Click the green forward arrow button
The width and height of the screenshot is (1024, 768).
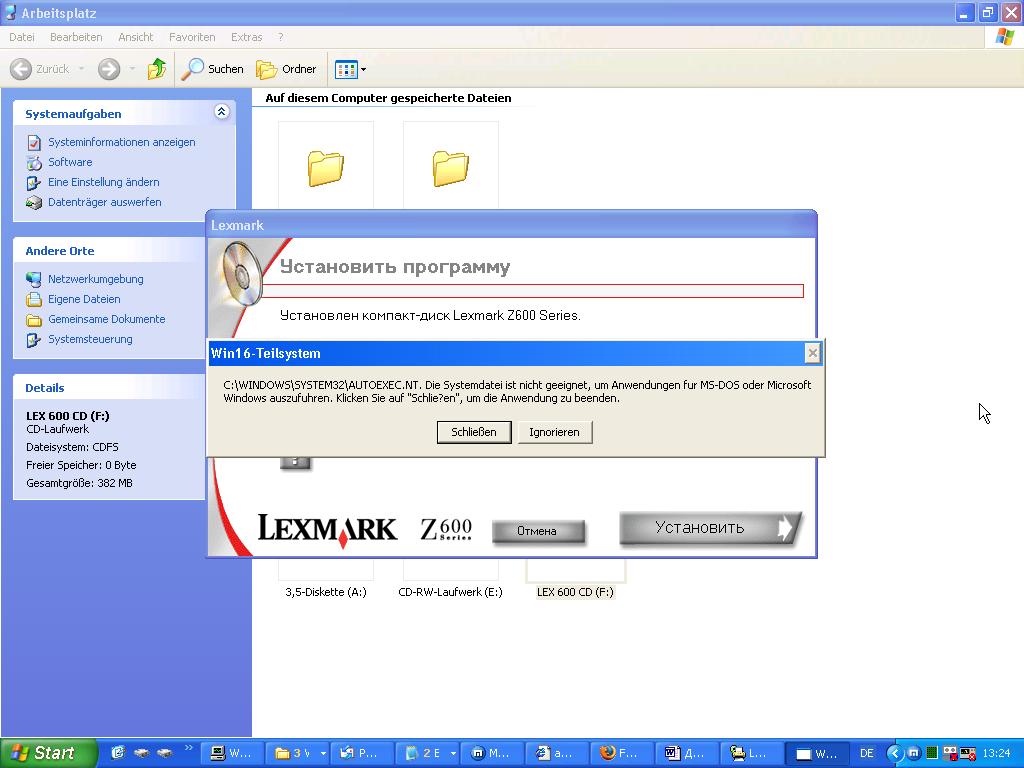(109, 69)
